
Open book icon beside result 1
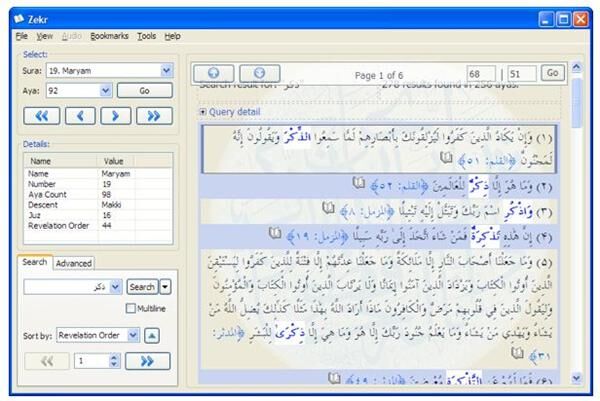pyautogui.click(x=446, y=158)
